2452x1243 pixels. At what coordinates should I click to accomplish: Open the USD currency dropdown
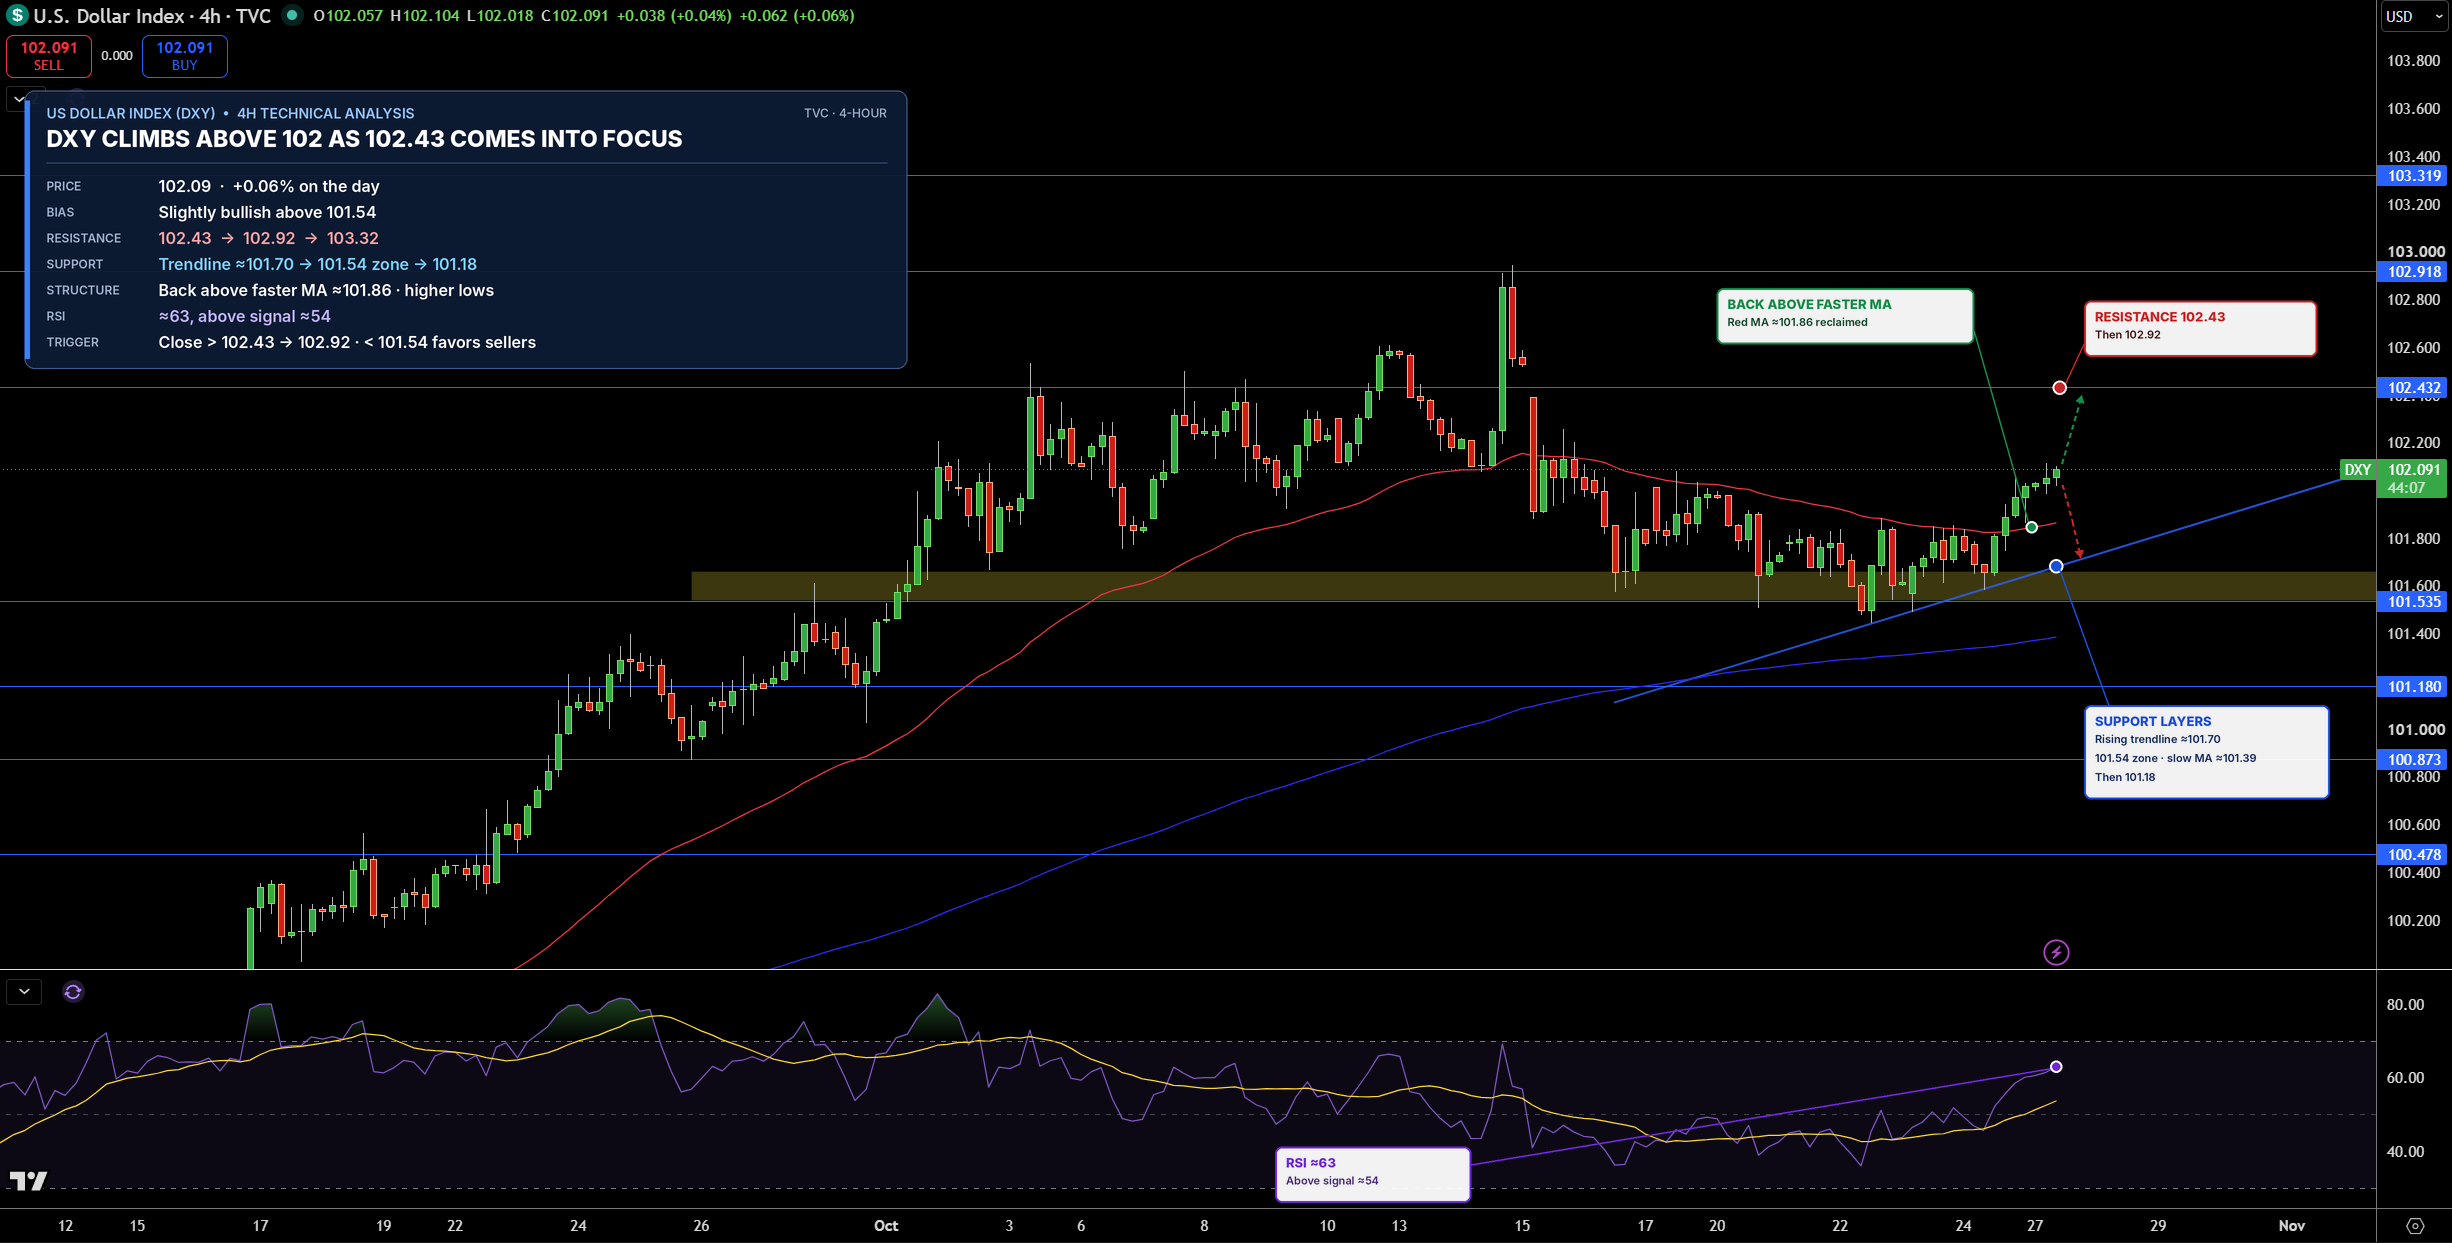(x=2414, y=16)
